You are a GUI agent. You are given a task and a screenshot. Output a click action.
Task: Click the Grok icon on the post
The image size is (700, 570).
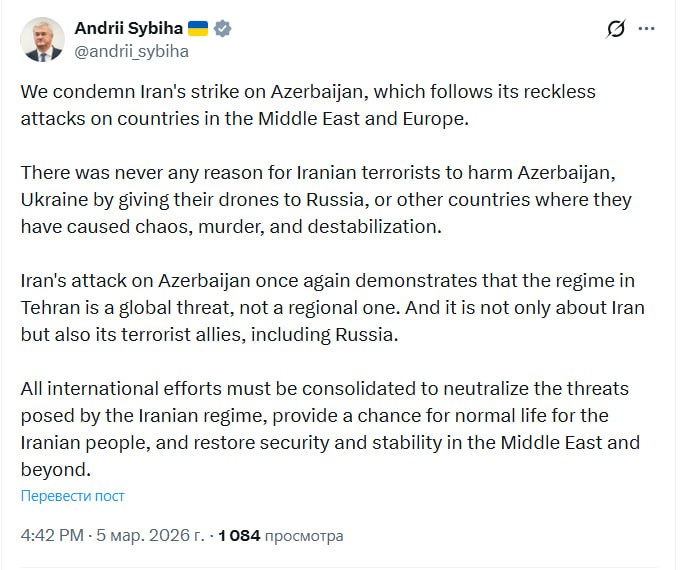point(616,29)
